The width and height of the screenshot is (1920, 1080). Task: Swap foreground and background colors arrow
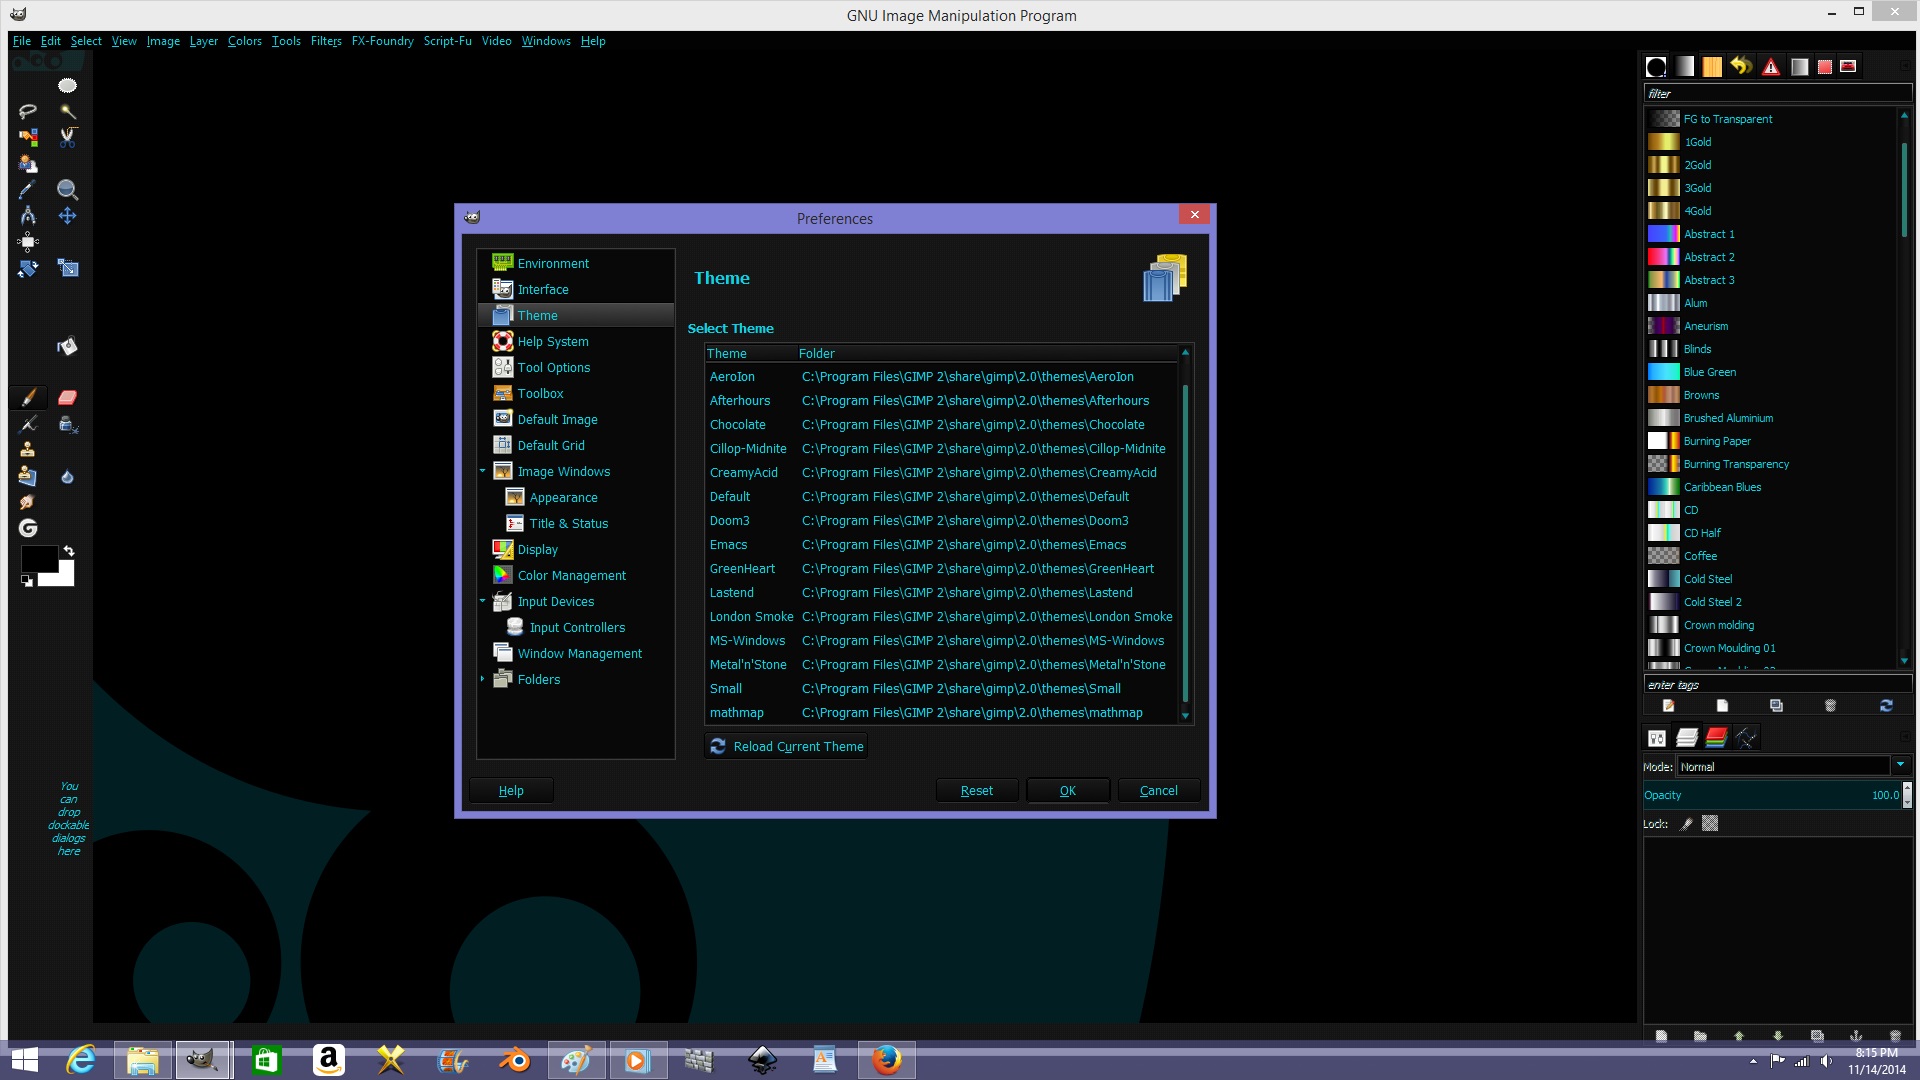tap(68, 551)
